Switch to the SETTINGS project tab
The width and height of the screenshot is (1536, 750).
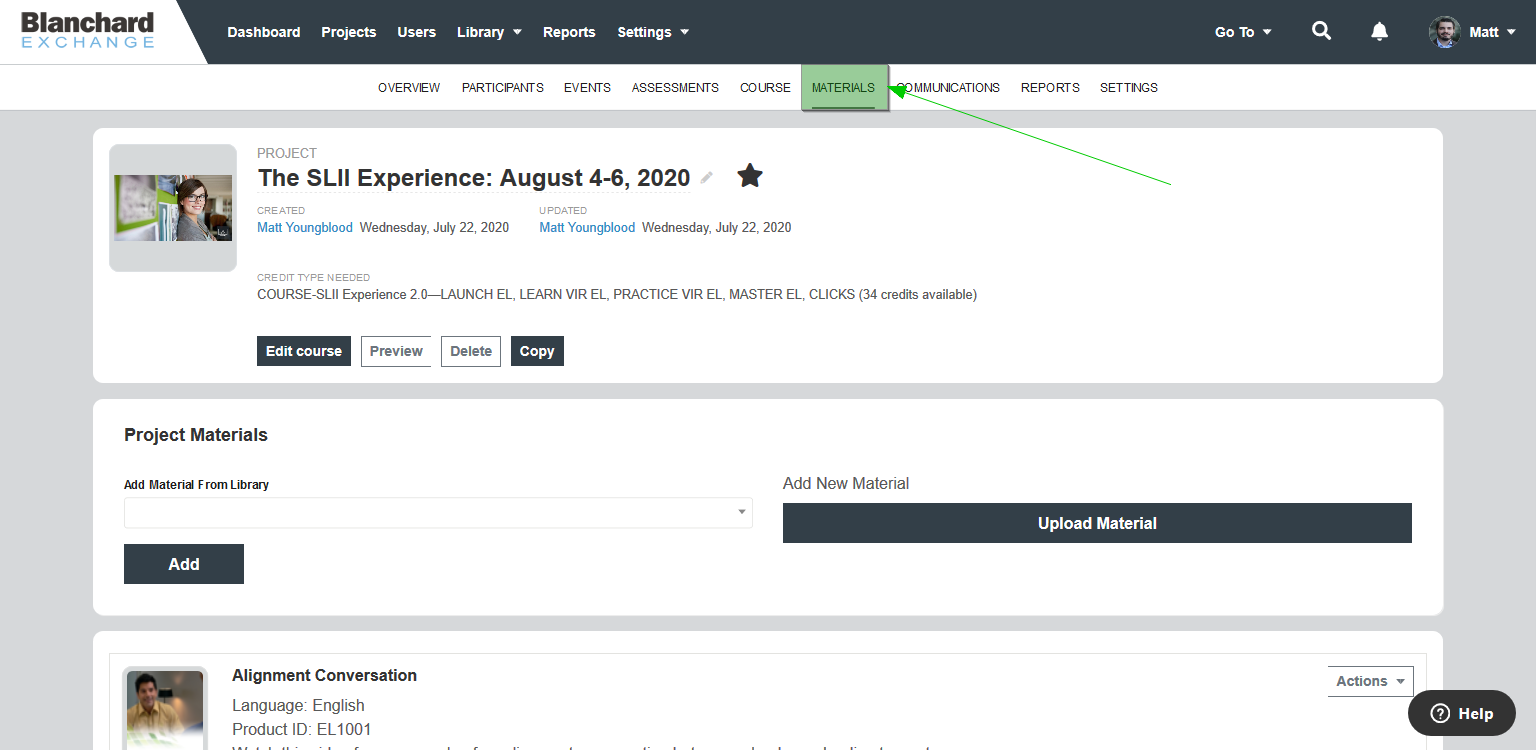[x=1129, y=88]
